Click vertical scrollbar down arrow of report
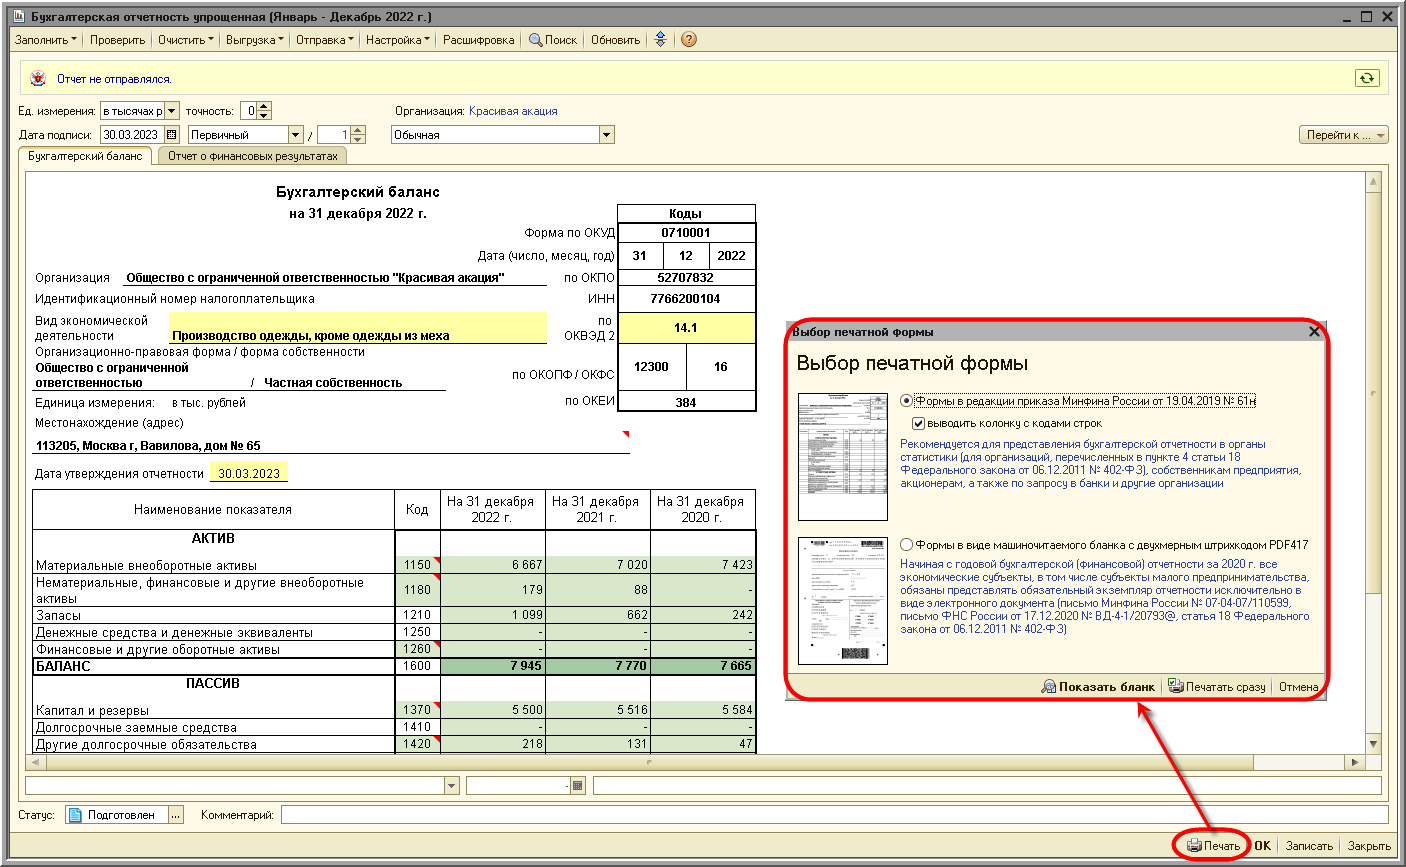 tap(1373, 743)
